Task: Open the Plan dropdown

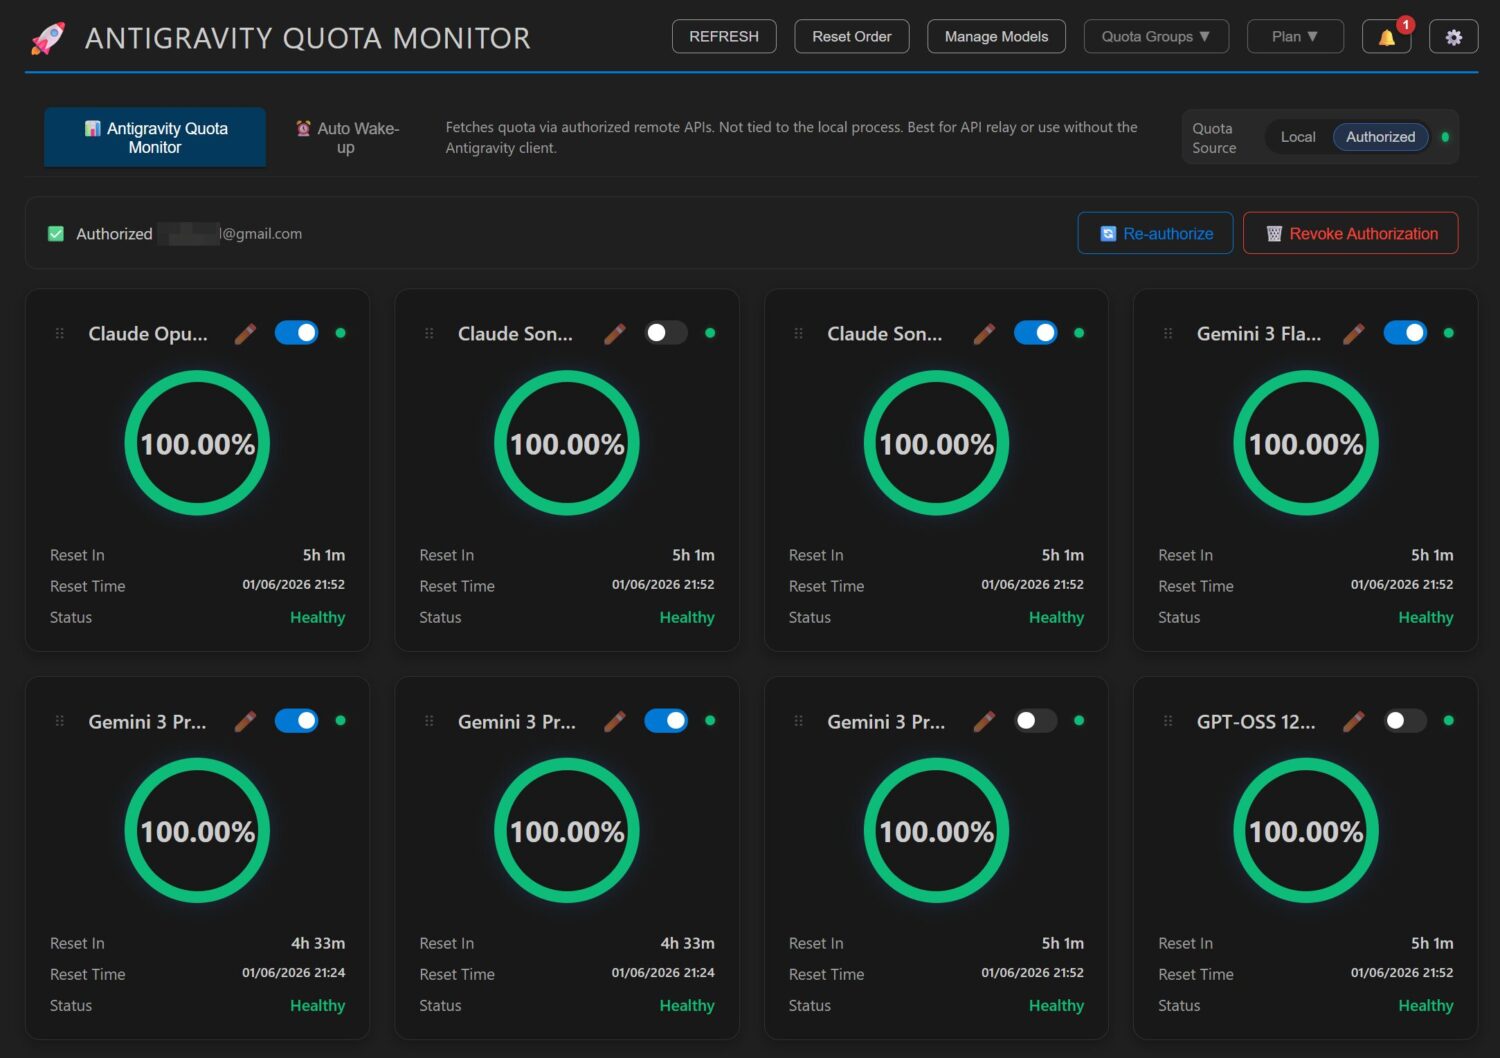Action: (x=1294, y=37)
